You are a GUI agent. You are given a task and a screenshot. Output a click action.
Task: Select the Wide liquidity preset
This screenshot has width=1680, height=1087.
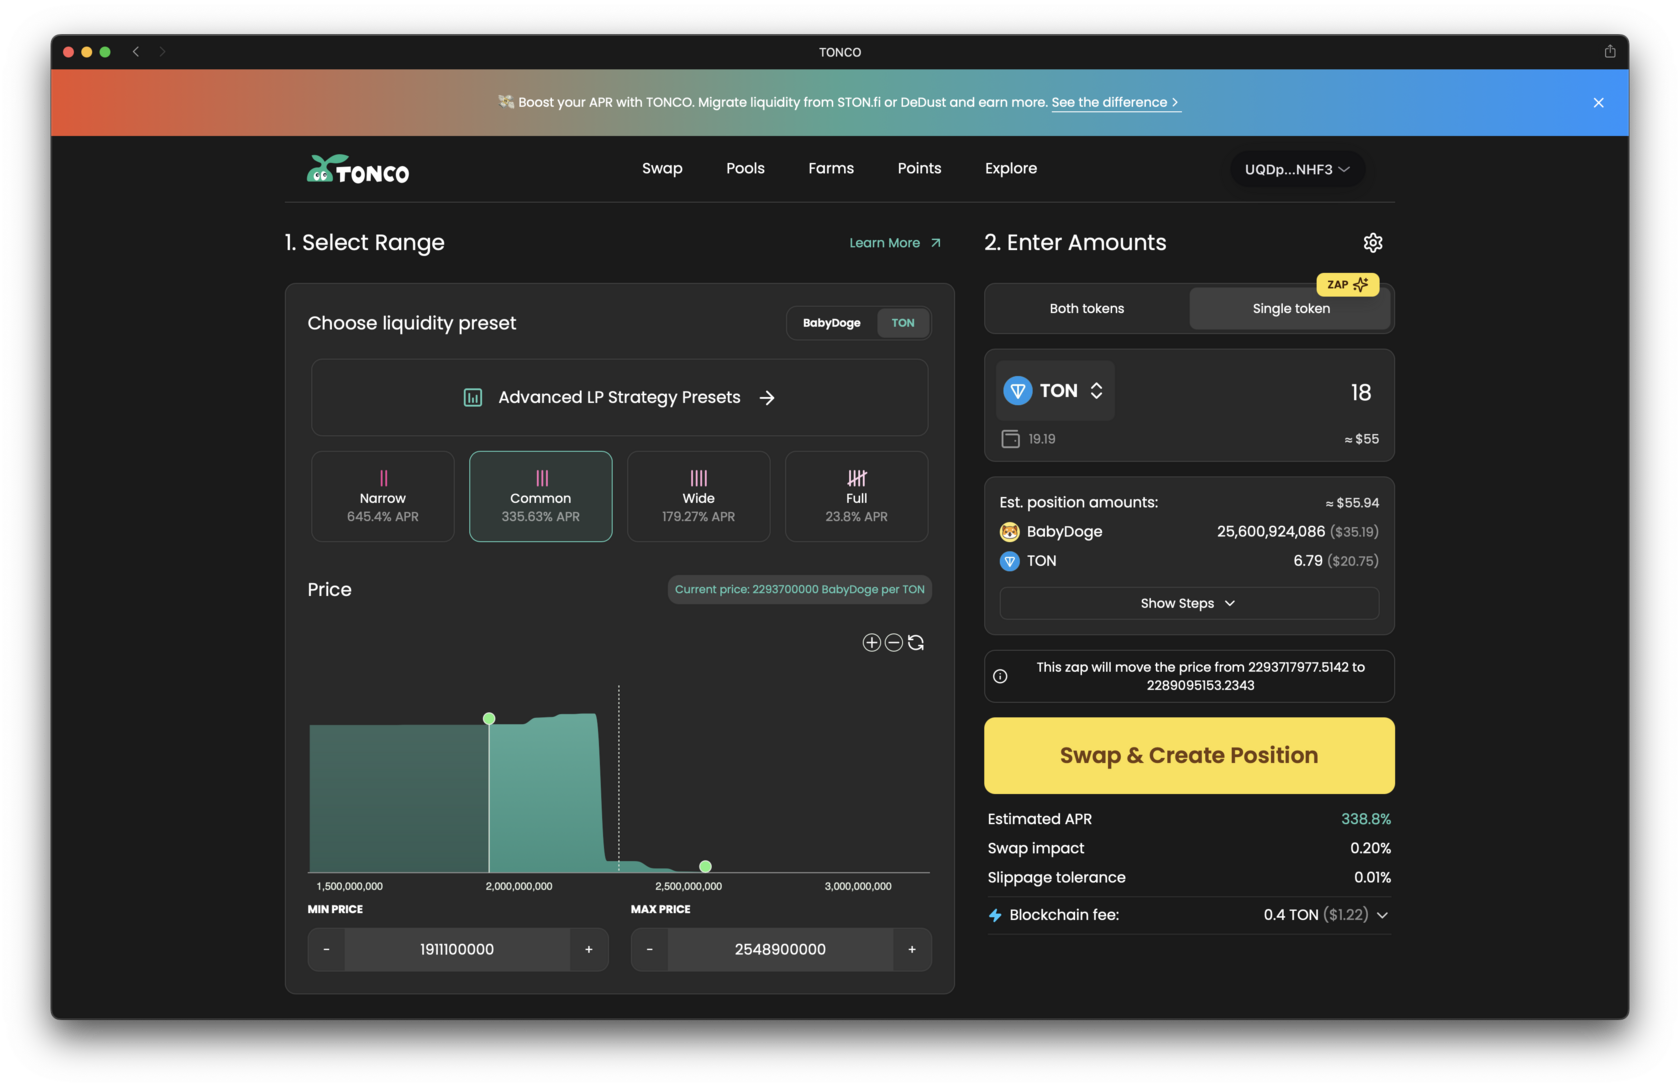(699, 497)
